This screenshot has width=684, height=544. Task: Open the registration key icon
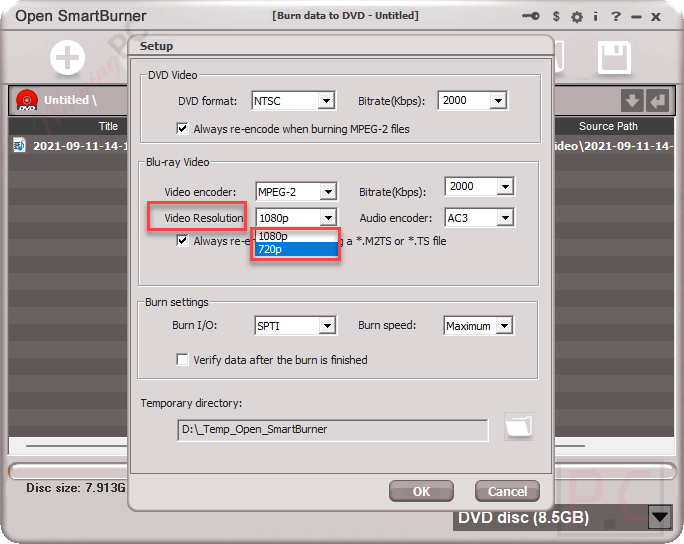coord(530,16)
